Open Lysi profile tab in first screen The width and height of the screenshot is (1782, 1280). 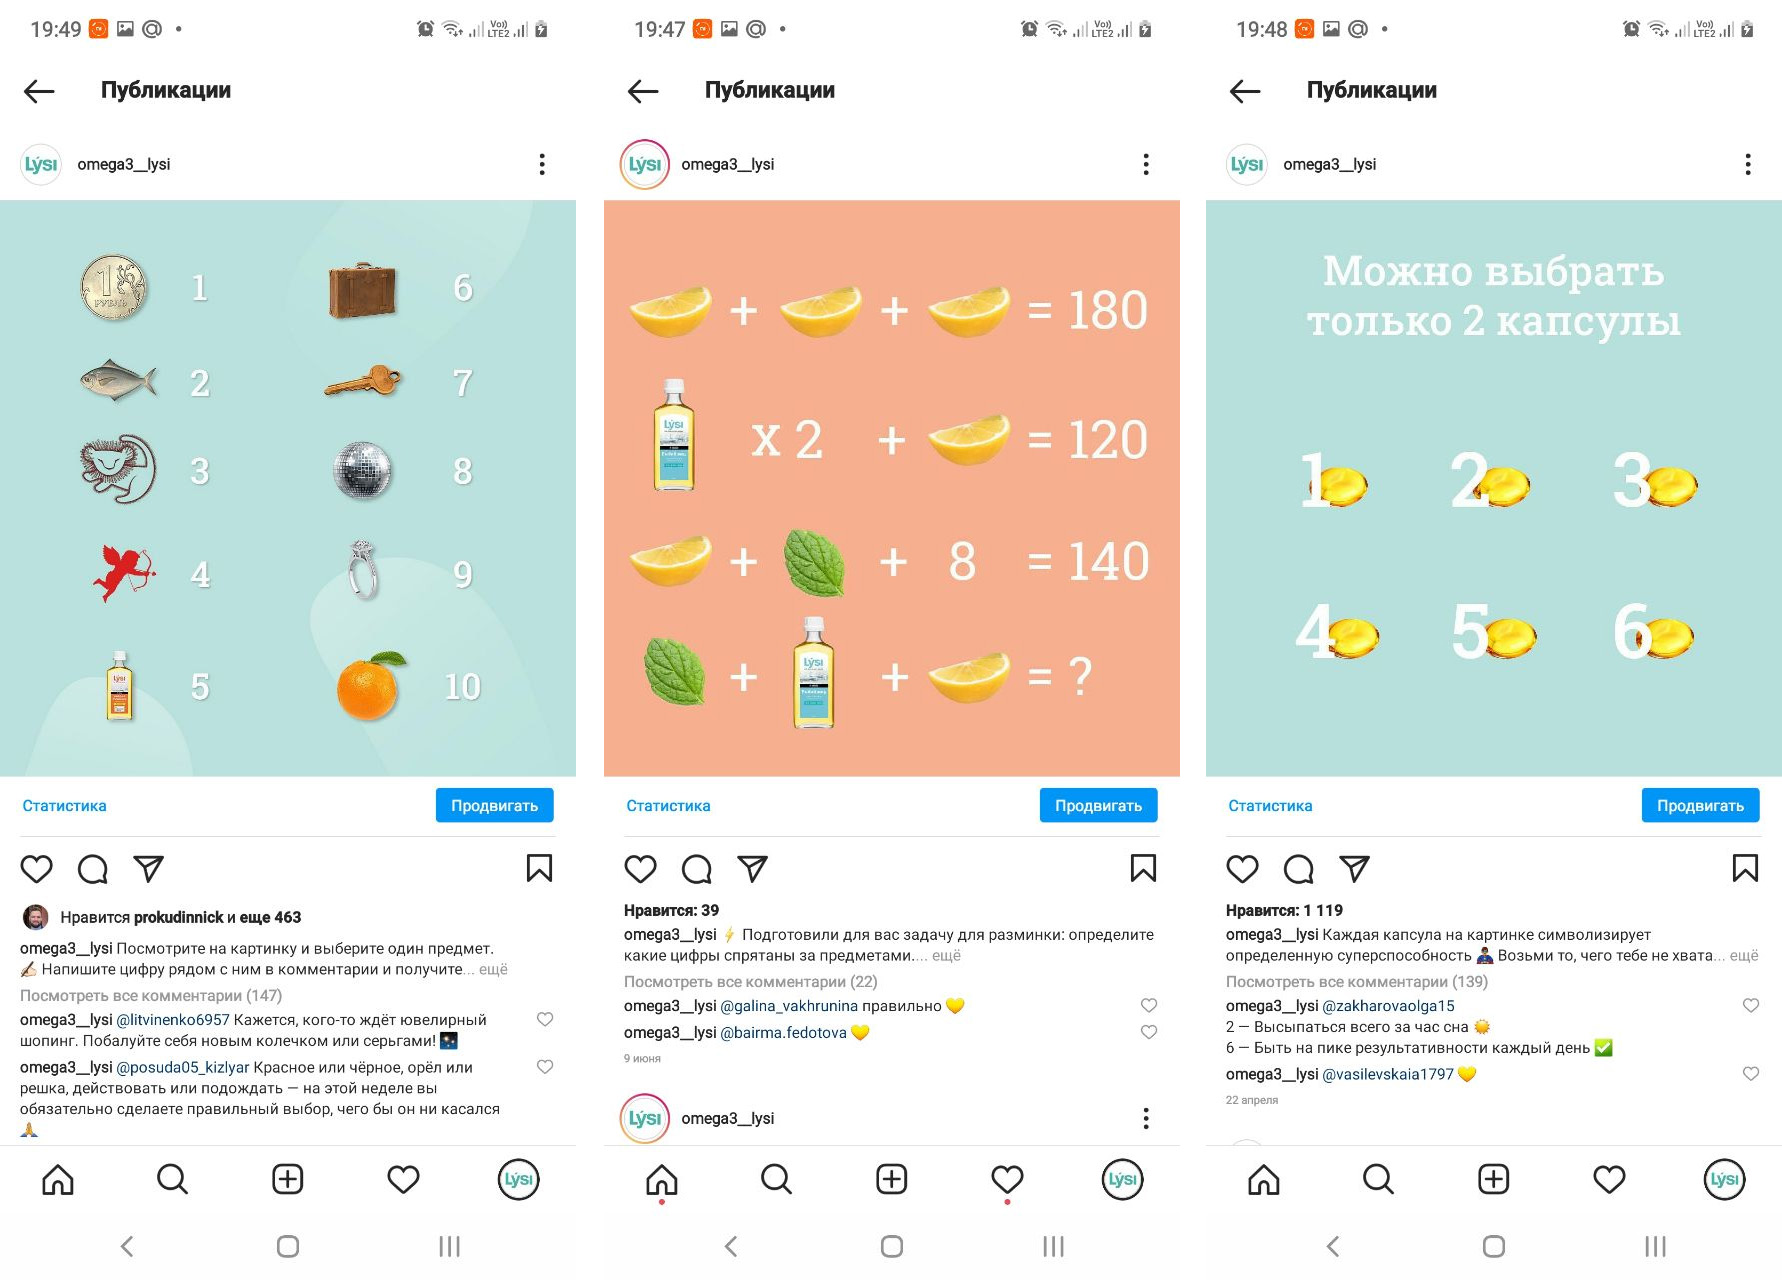(518, 1180)
